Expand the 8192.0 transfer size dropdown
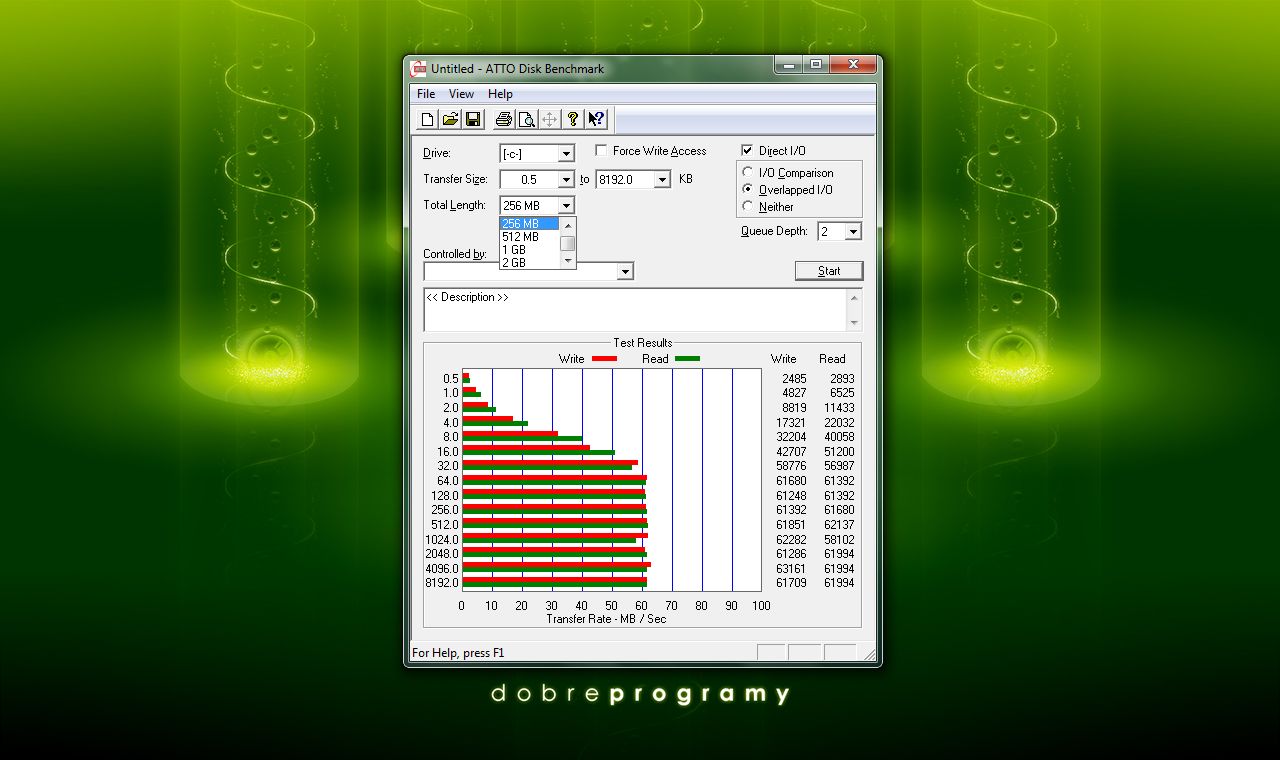Image resolution: width=1280 pixels, height=760 pixels. [662, 180]
